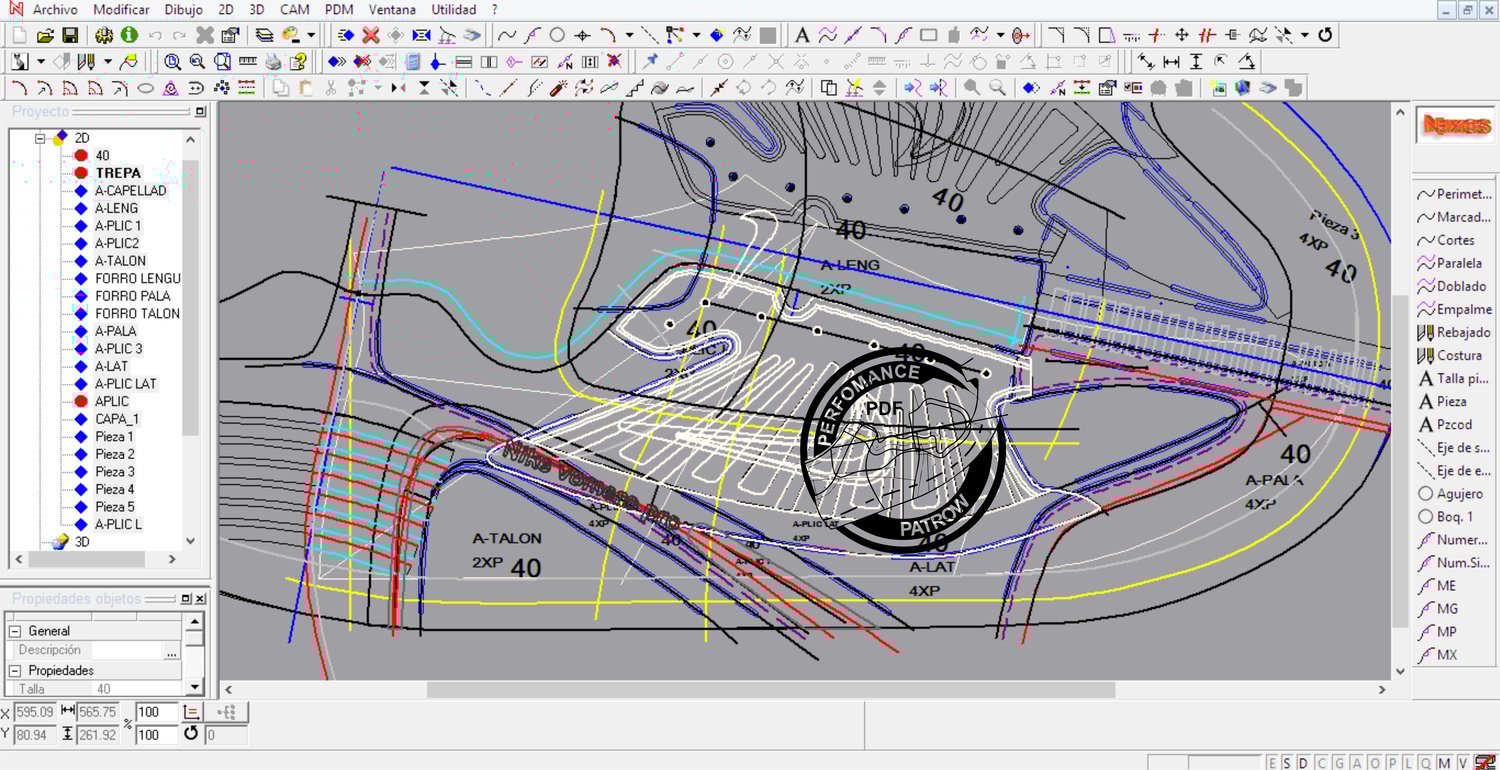Click the Open folder icon
Image resolution: width=1500 pixels, height=770 pixels.
(45, 35)
